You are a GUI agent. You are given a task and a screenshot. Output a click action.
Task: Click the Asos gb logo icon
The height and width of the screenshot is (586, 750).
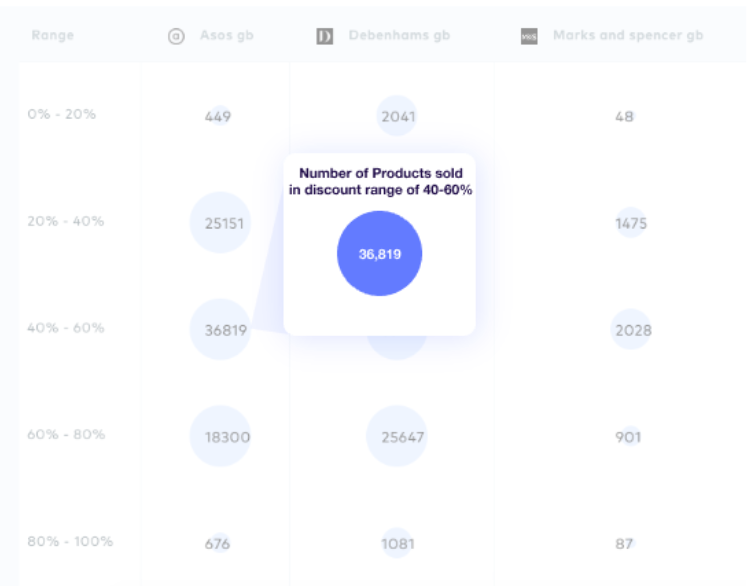176,36
